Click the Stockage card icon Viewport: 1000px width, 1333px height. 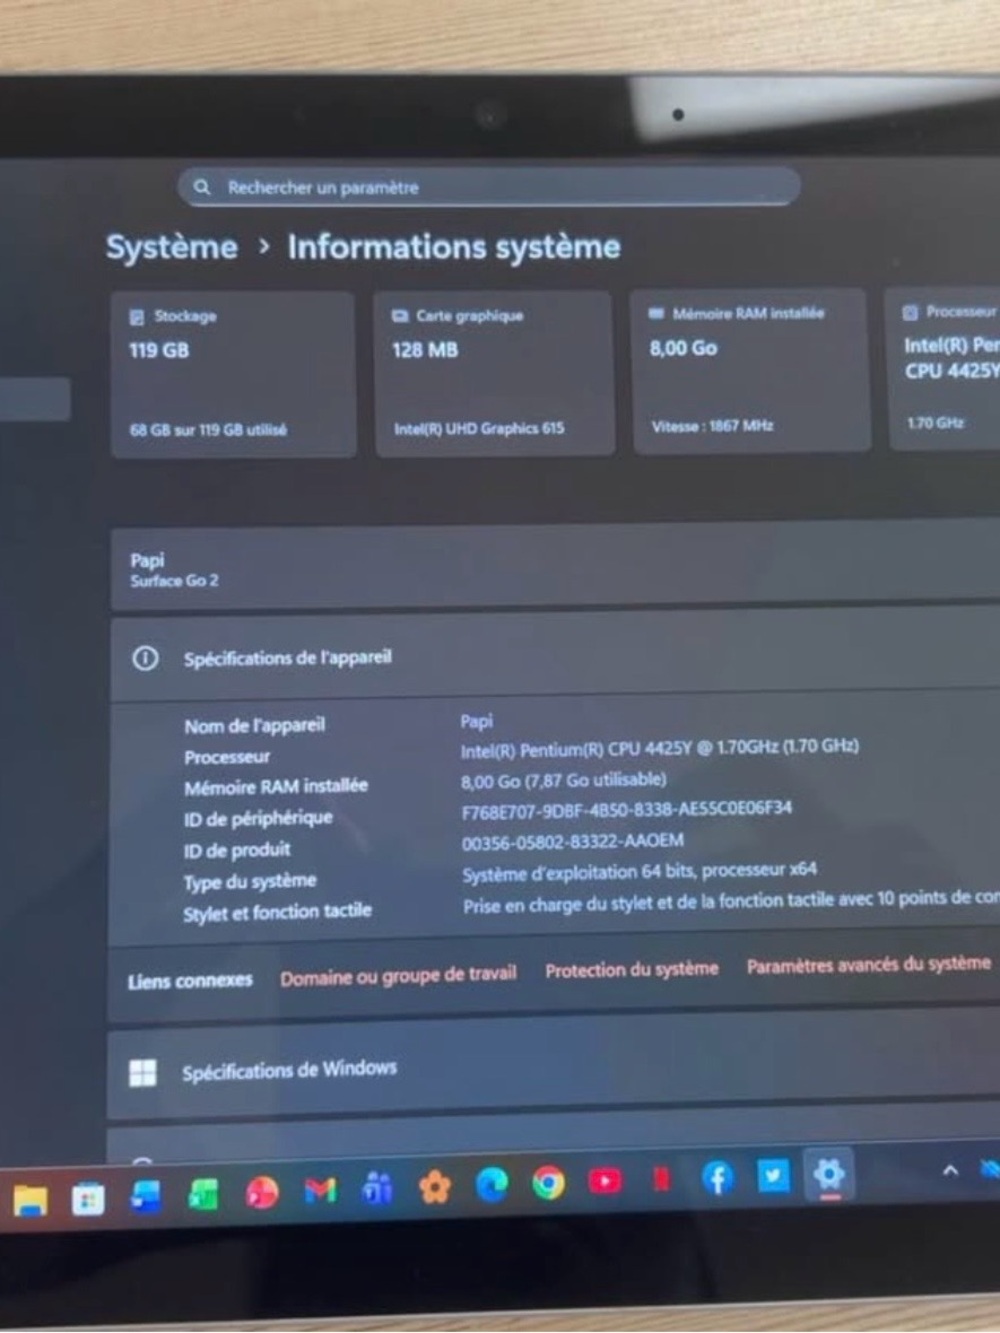(x=137, y=317)
